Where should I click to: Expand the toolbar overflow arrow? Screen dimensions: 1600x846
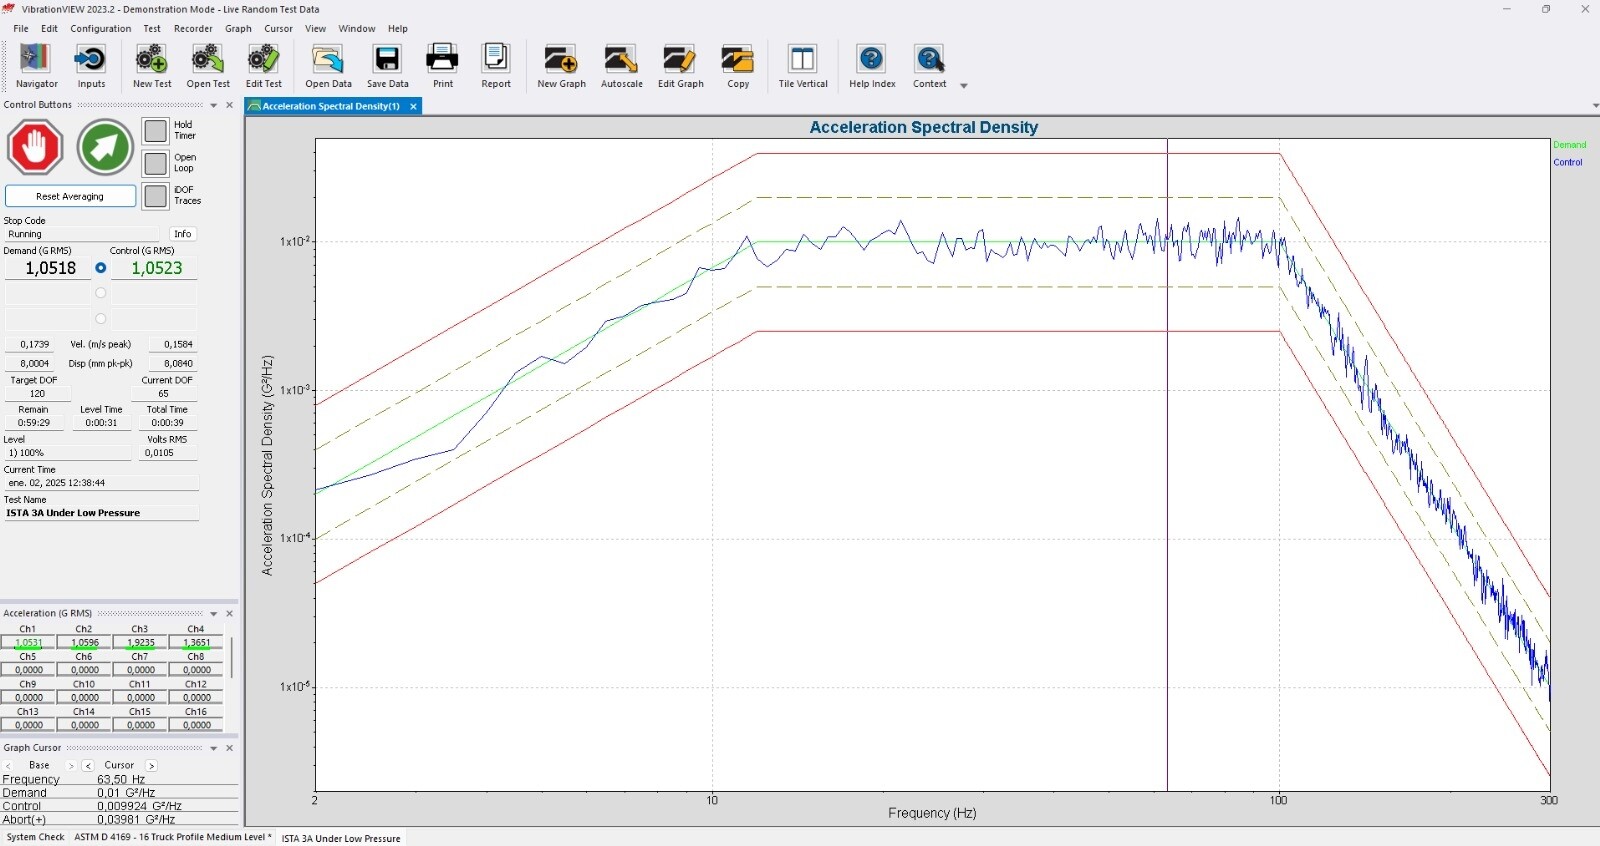click(964, 86)
